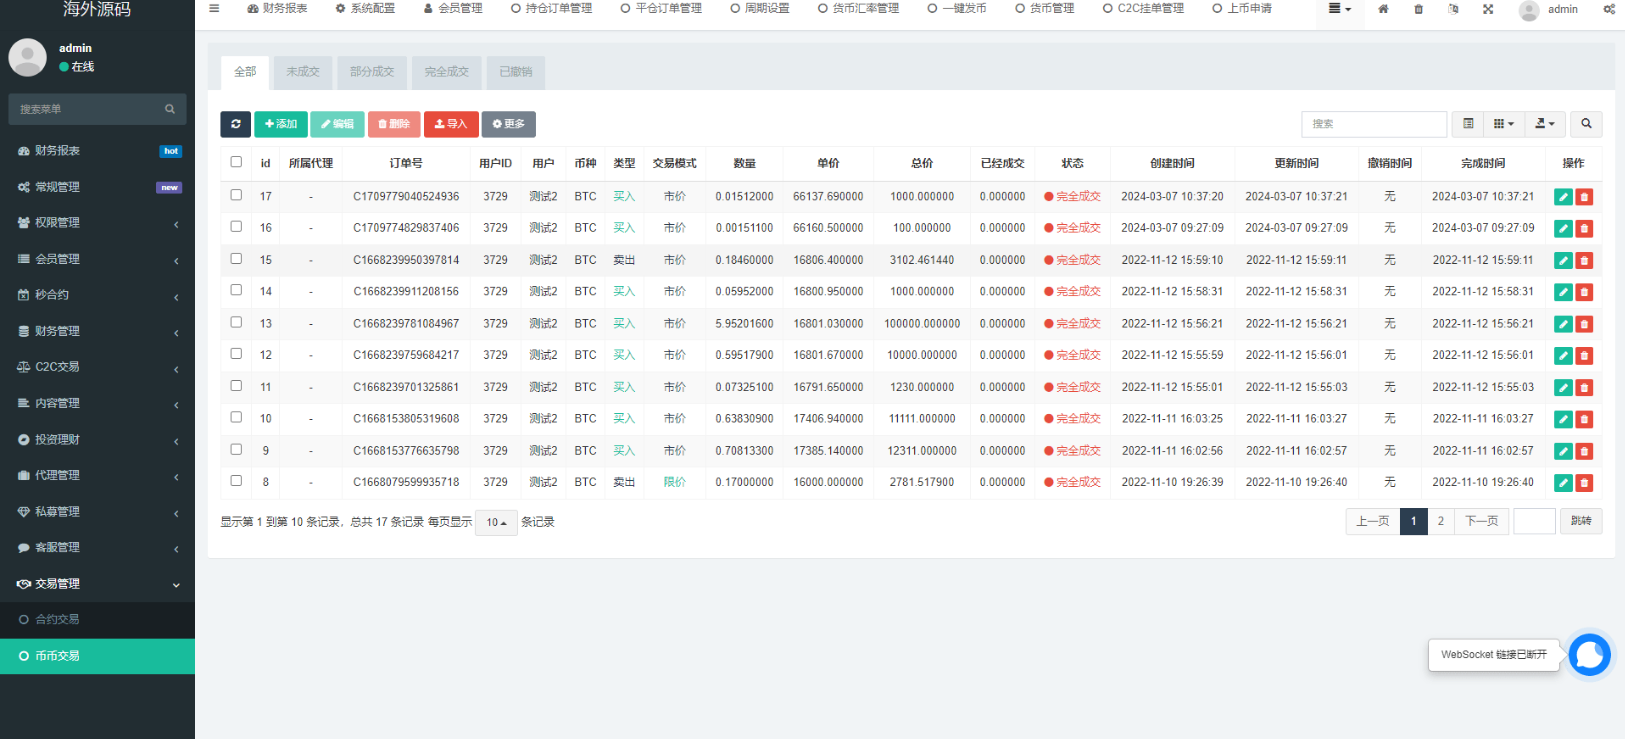
Task: Open the home icon in top bar
Action: pyautogui.click(x=1383, y=9)
